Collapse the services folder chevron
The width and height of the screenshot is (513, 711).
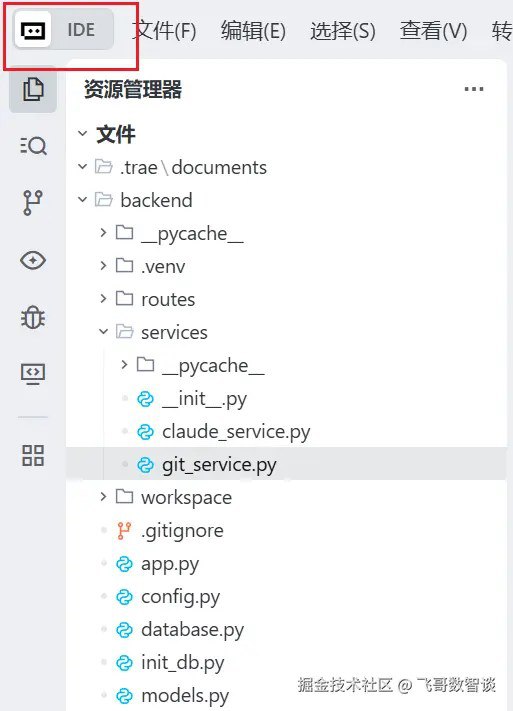click(x=103, y=332)
